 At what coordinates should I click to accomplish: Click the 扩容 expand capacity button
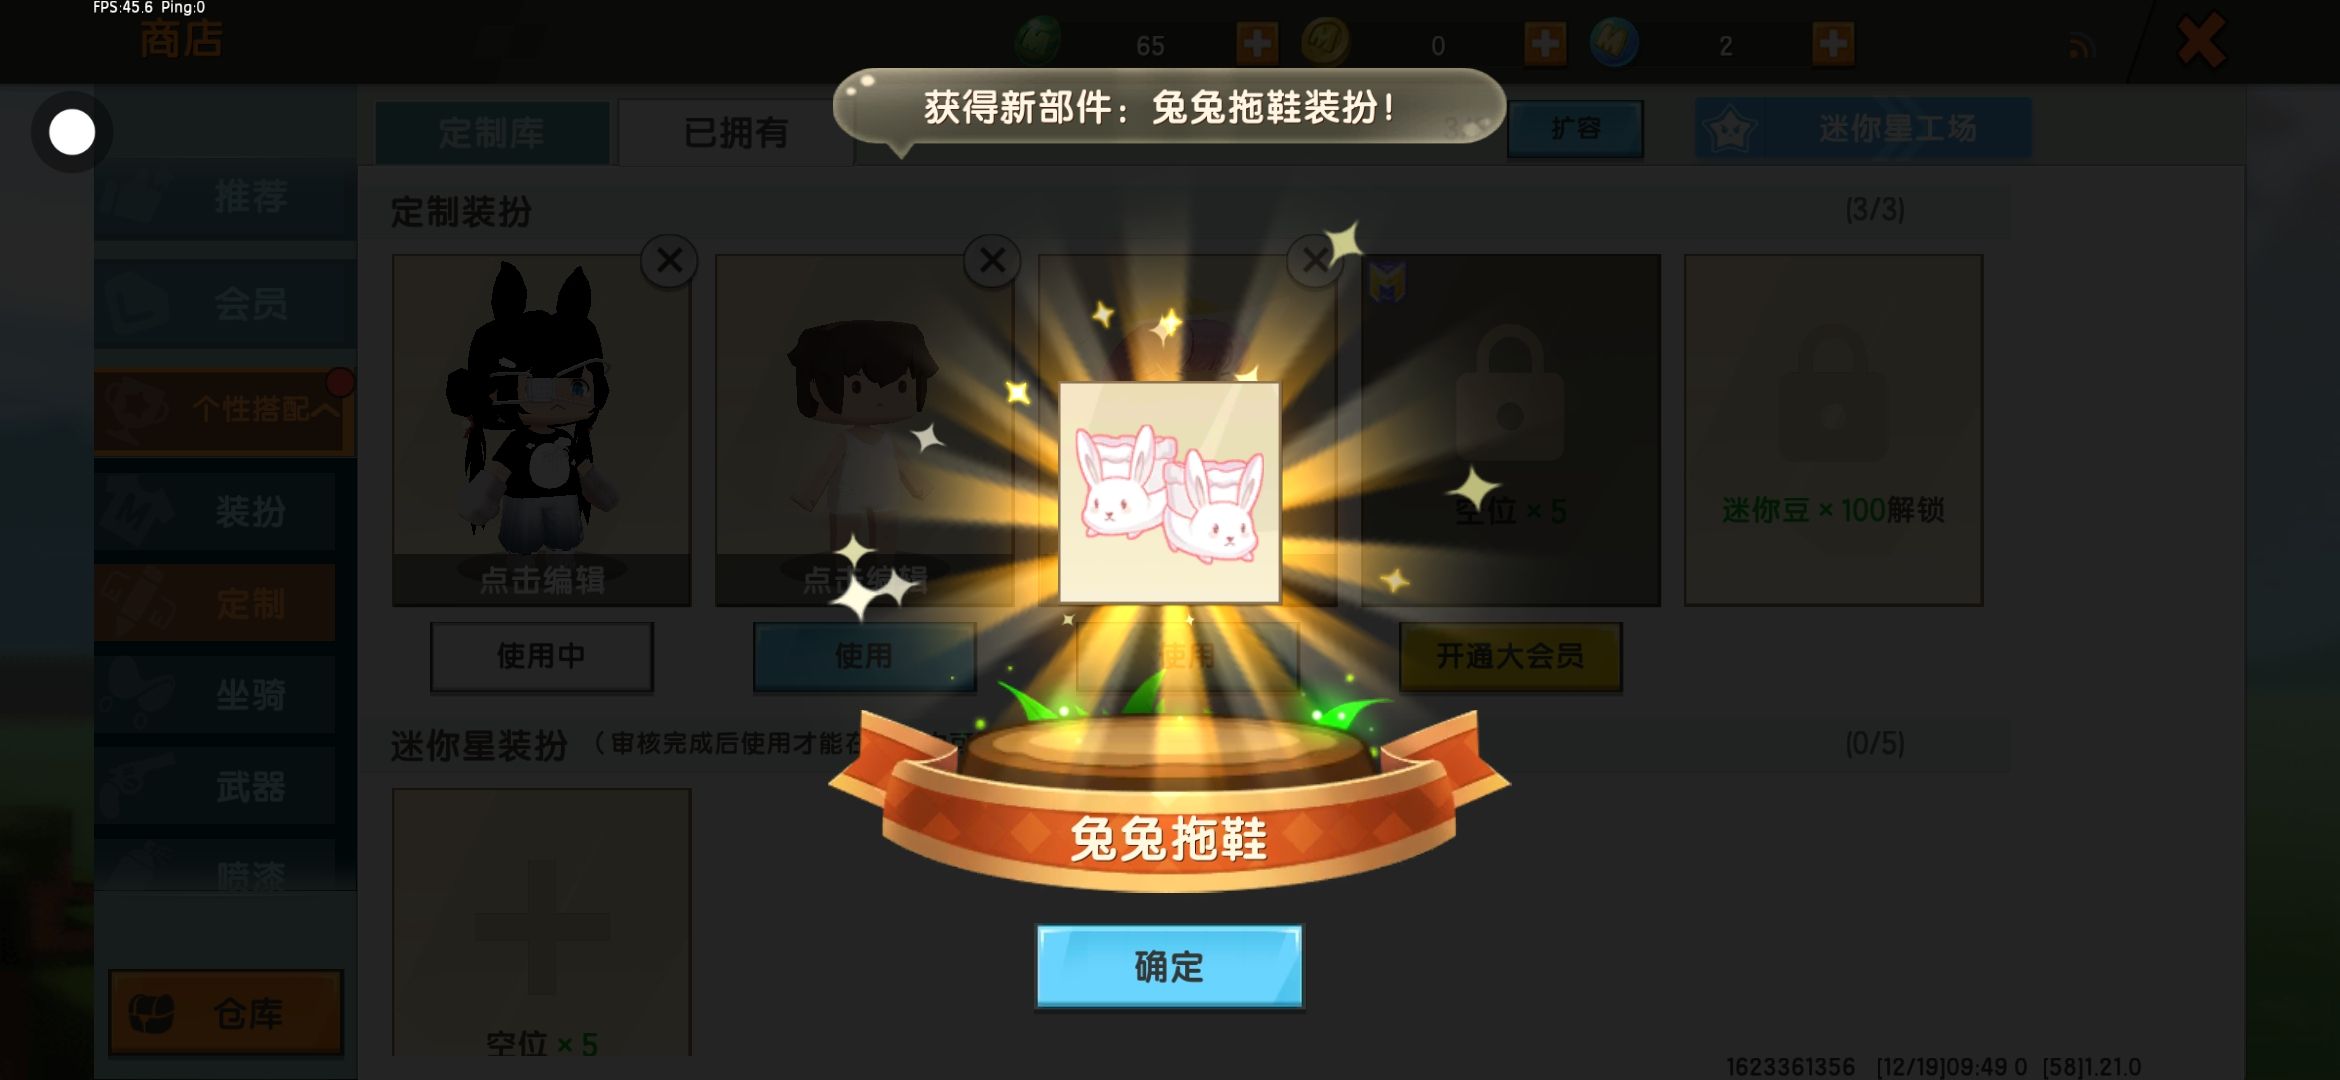(1575, 128)
